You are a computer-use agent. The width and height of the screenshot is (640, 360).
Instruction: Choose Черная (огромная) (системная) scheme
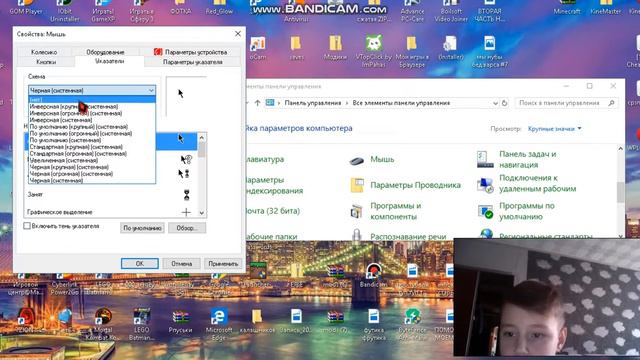pos(92,173)
